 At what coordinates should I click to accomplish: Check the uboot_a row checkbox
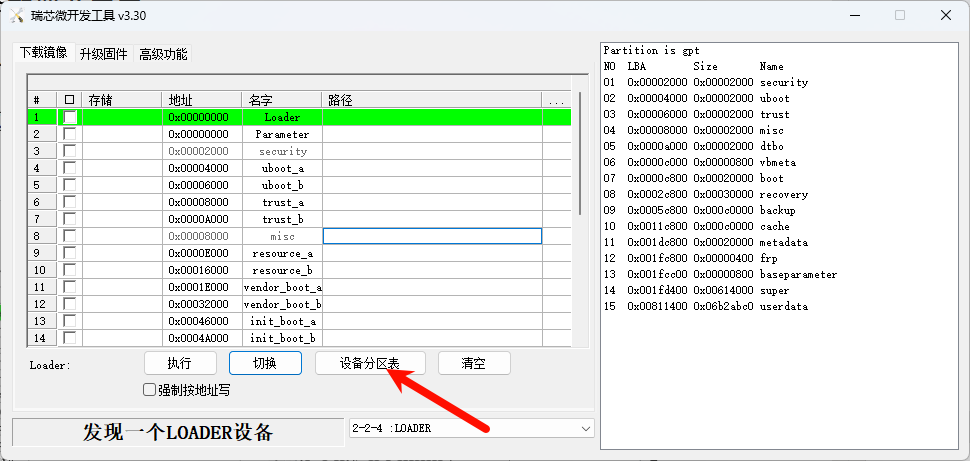point(70,168)
